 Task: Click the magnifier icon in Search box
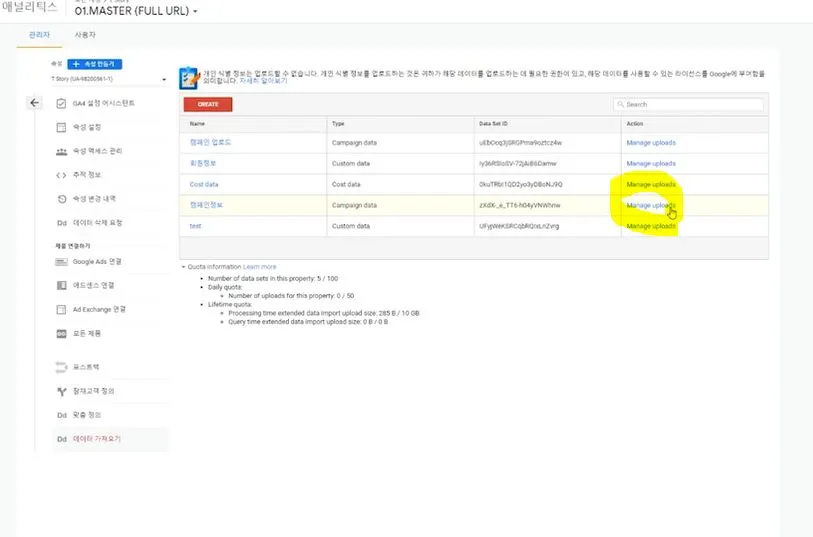(x=620, y=104)
